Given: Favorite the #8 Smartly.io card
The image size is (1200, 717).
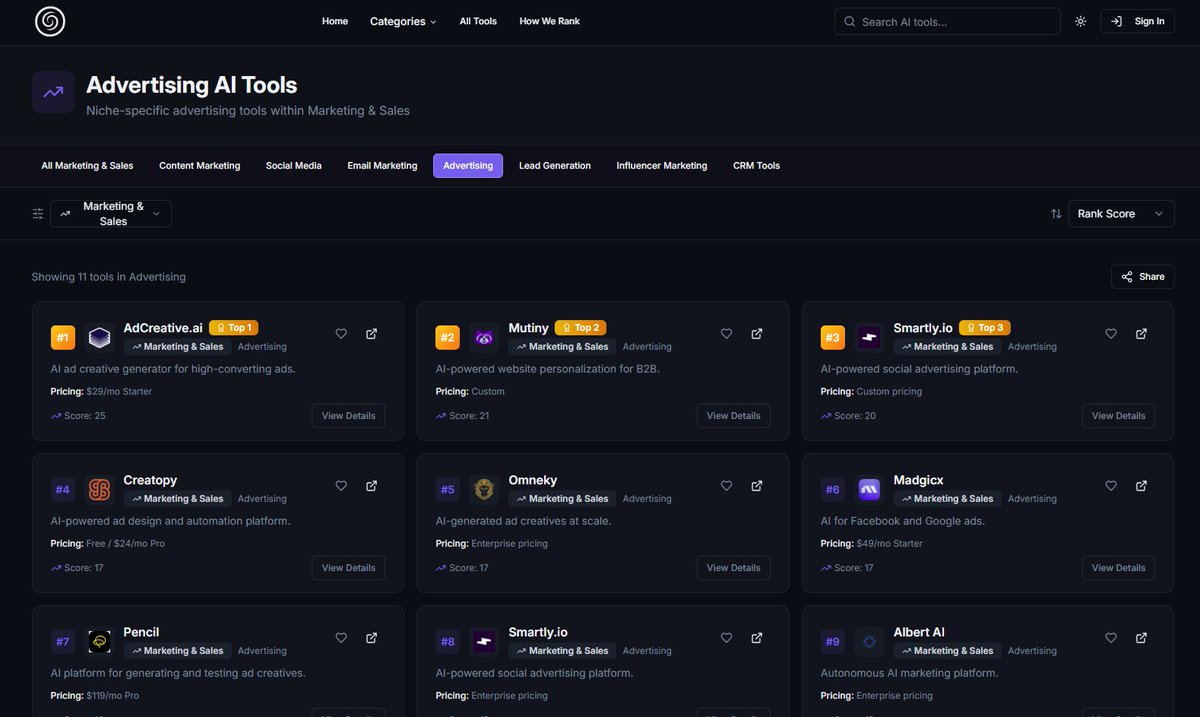Looking at the screenshot, I should pyautogui.click(x=727, y=638).
